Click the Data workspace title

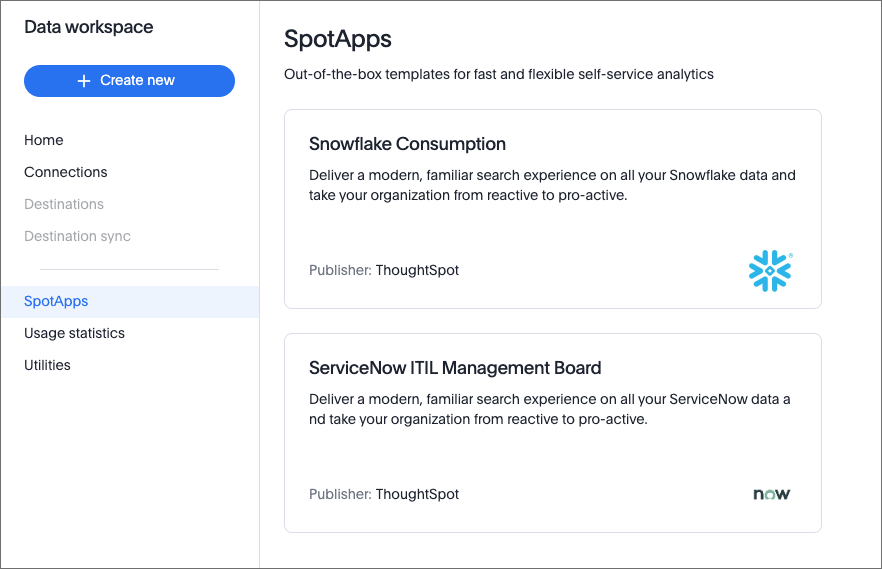click(x=89, y=27)
